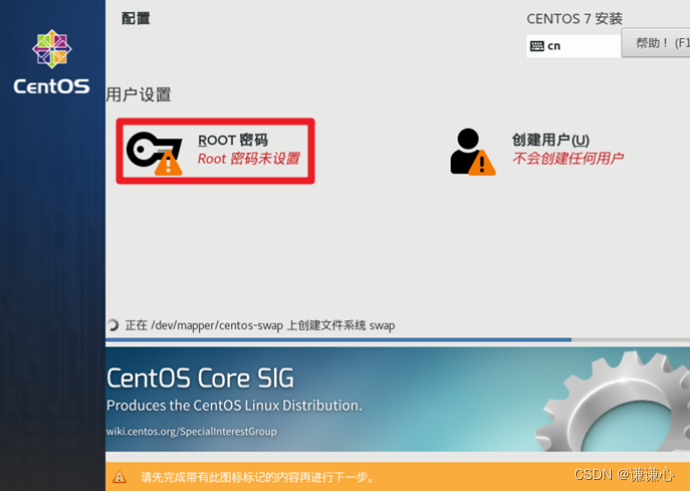Click the CentOS Core SIG banner

pyautogui.click(x=398, y=399)
